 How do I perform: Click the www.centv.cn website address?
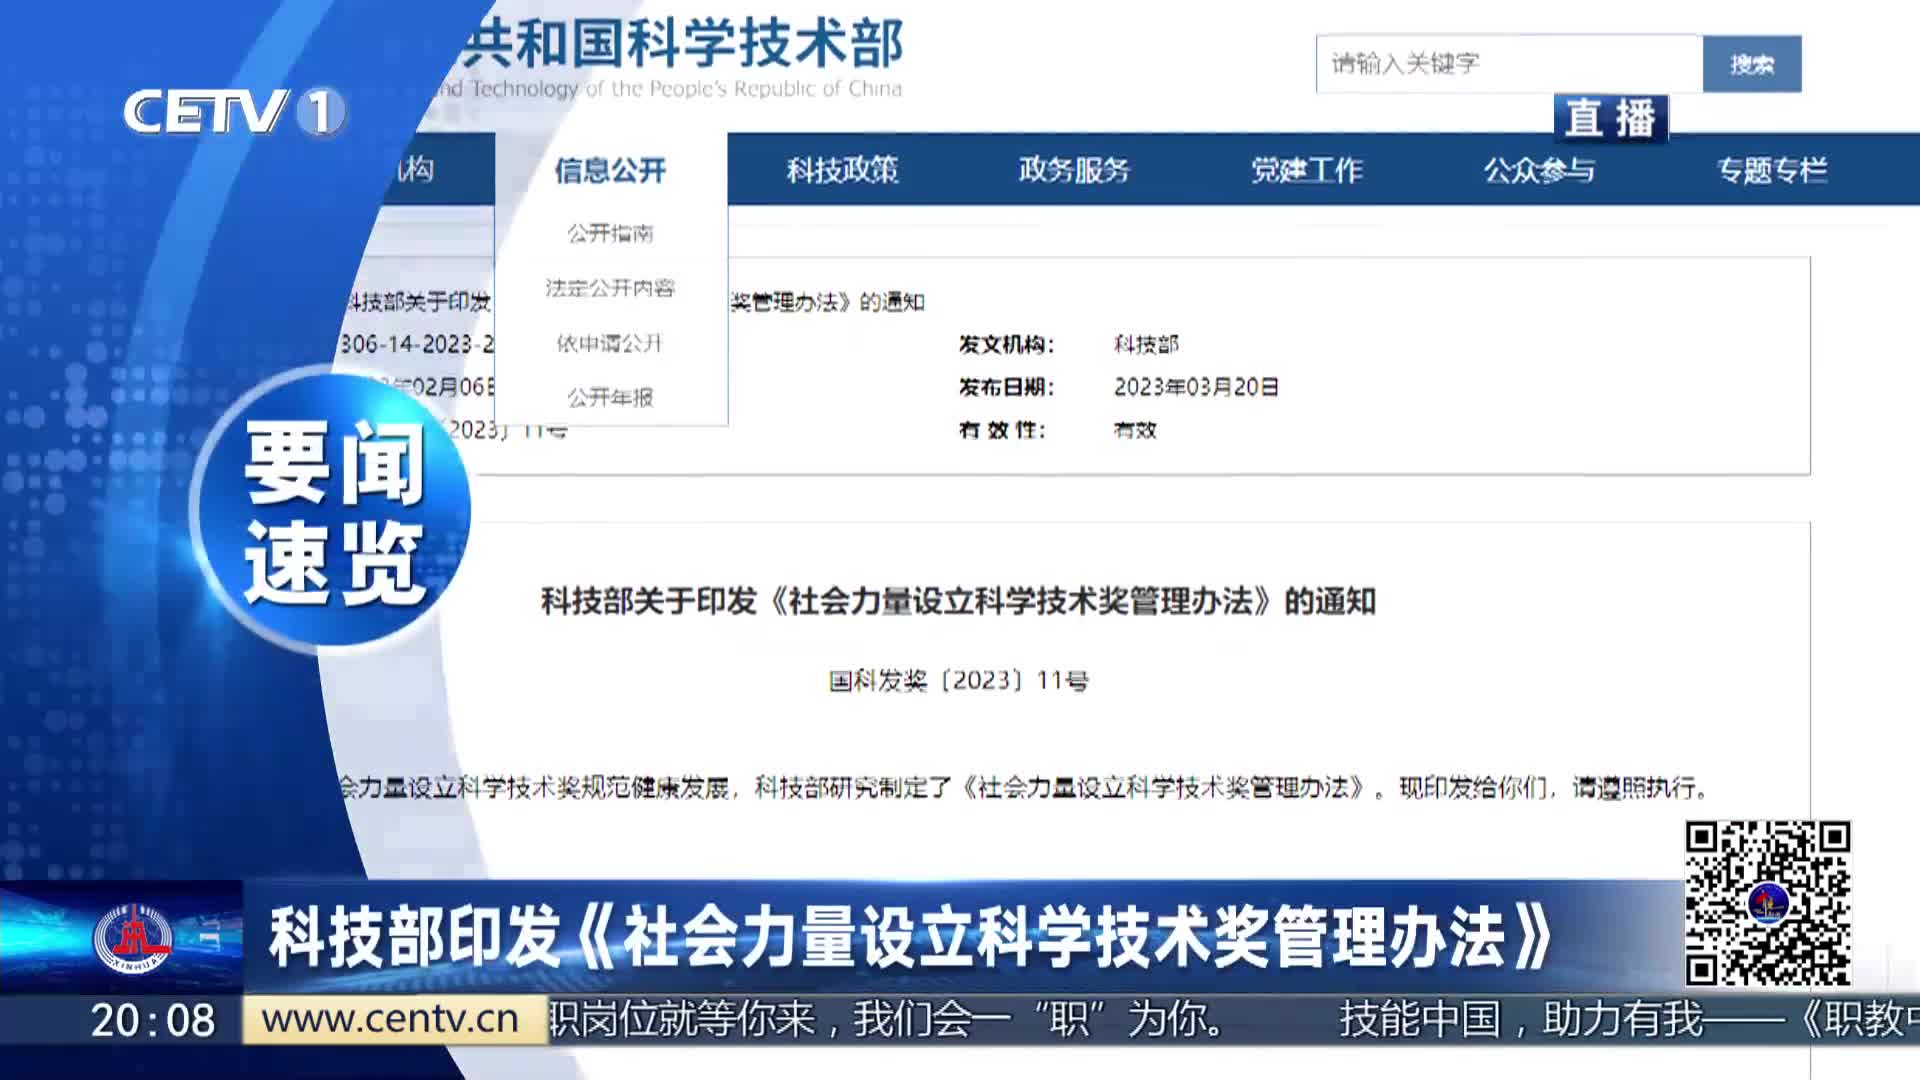pyautogui.click(x=390, y=1019)
